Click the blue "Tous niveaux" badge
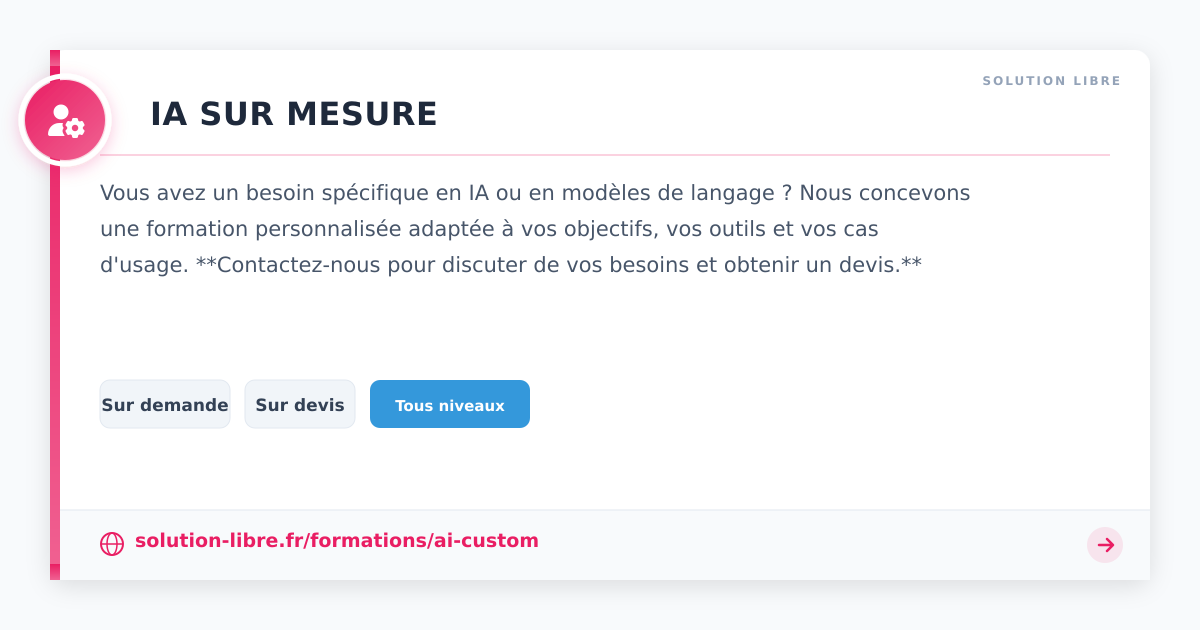Image resolution: width=1200 pixels, height=630 pixels. (x=450, y=405)
